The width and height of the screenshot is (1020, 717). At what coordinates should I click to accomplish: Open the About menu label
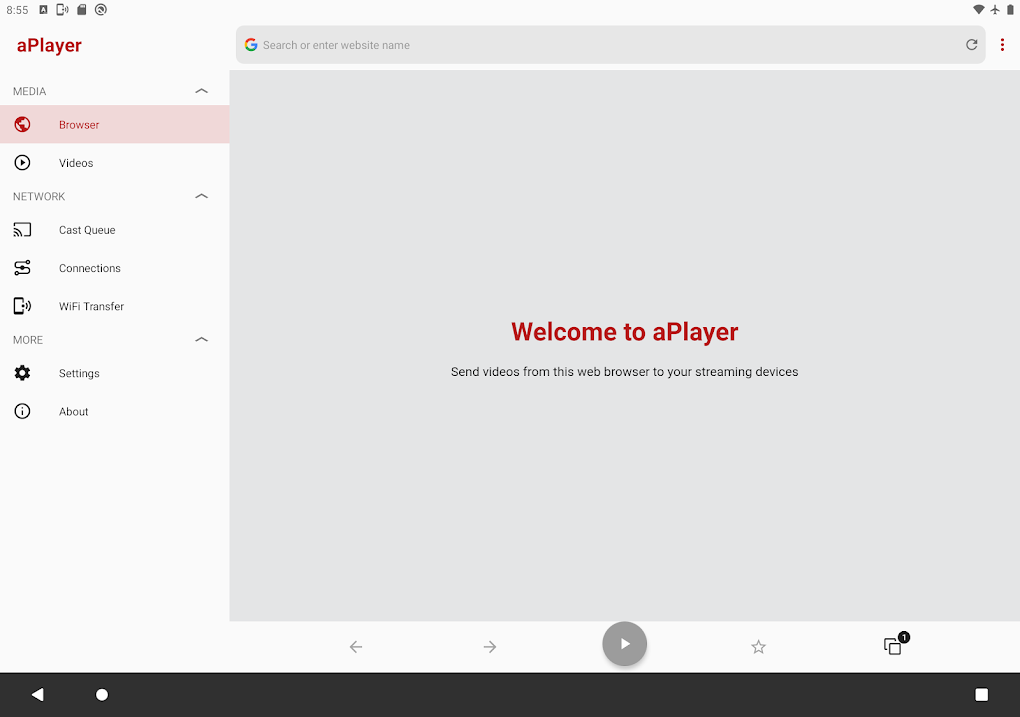pyautogui.click(x=74, y=412)
